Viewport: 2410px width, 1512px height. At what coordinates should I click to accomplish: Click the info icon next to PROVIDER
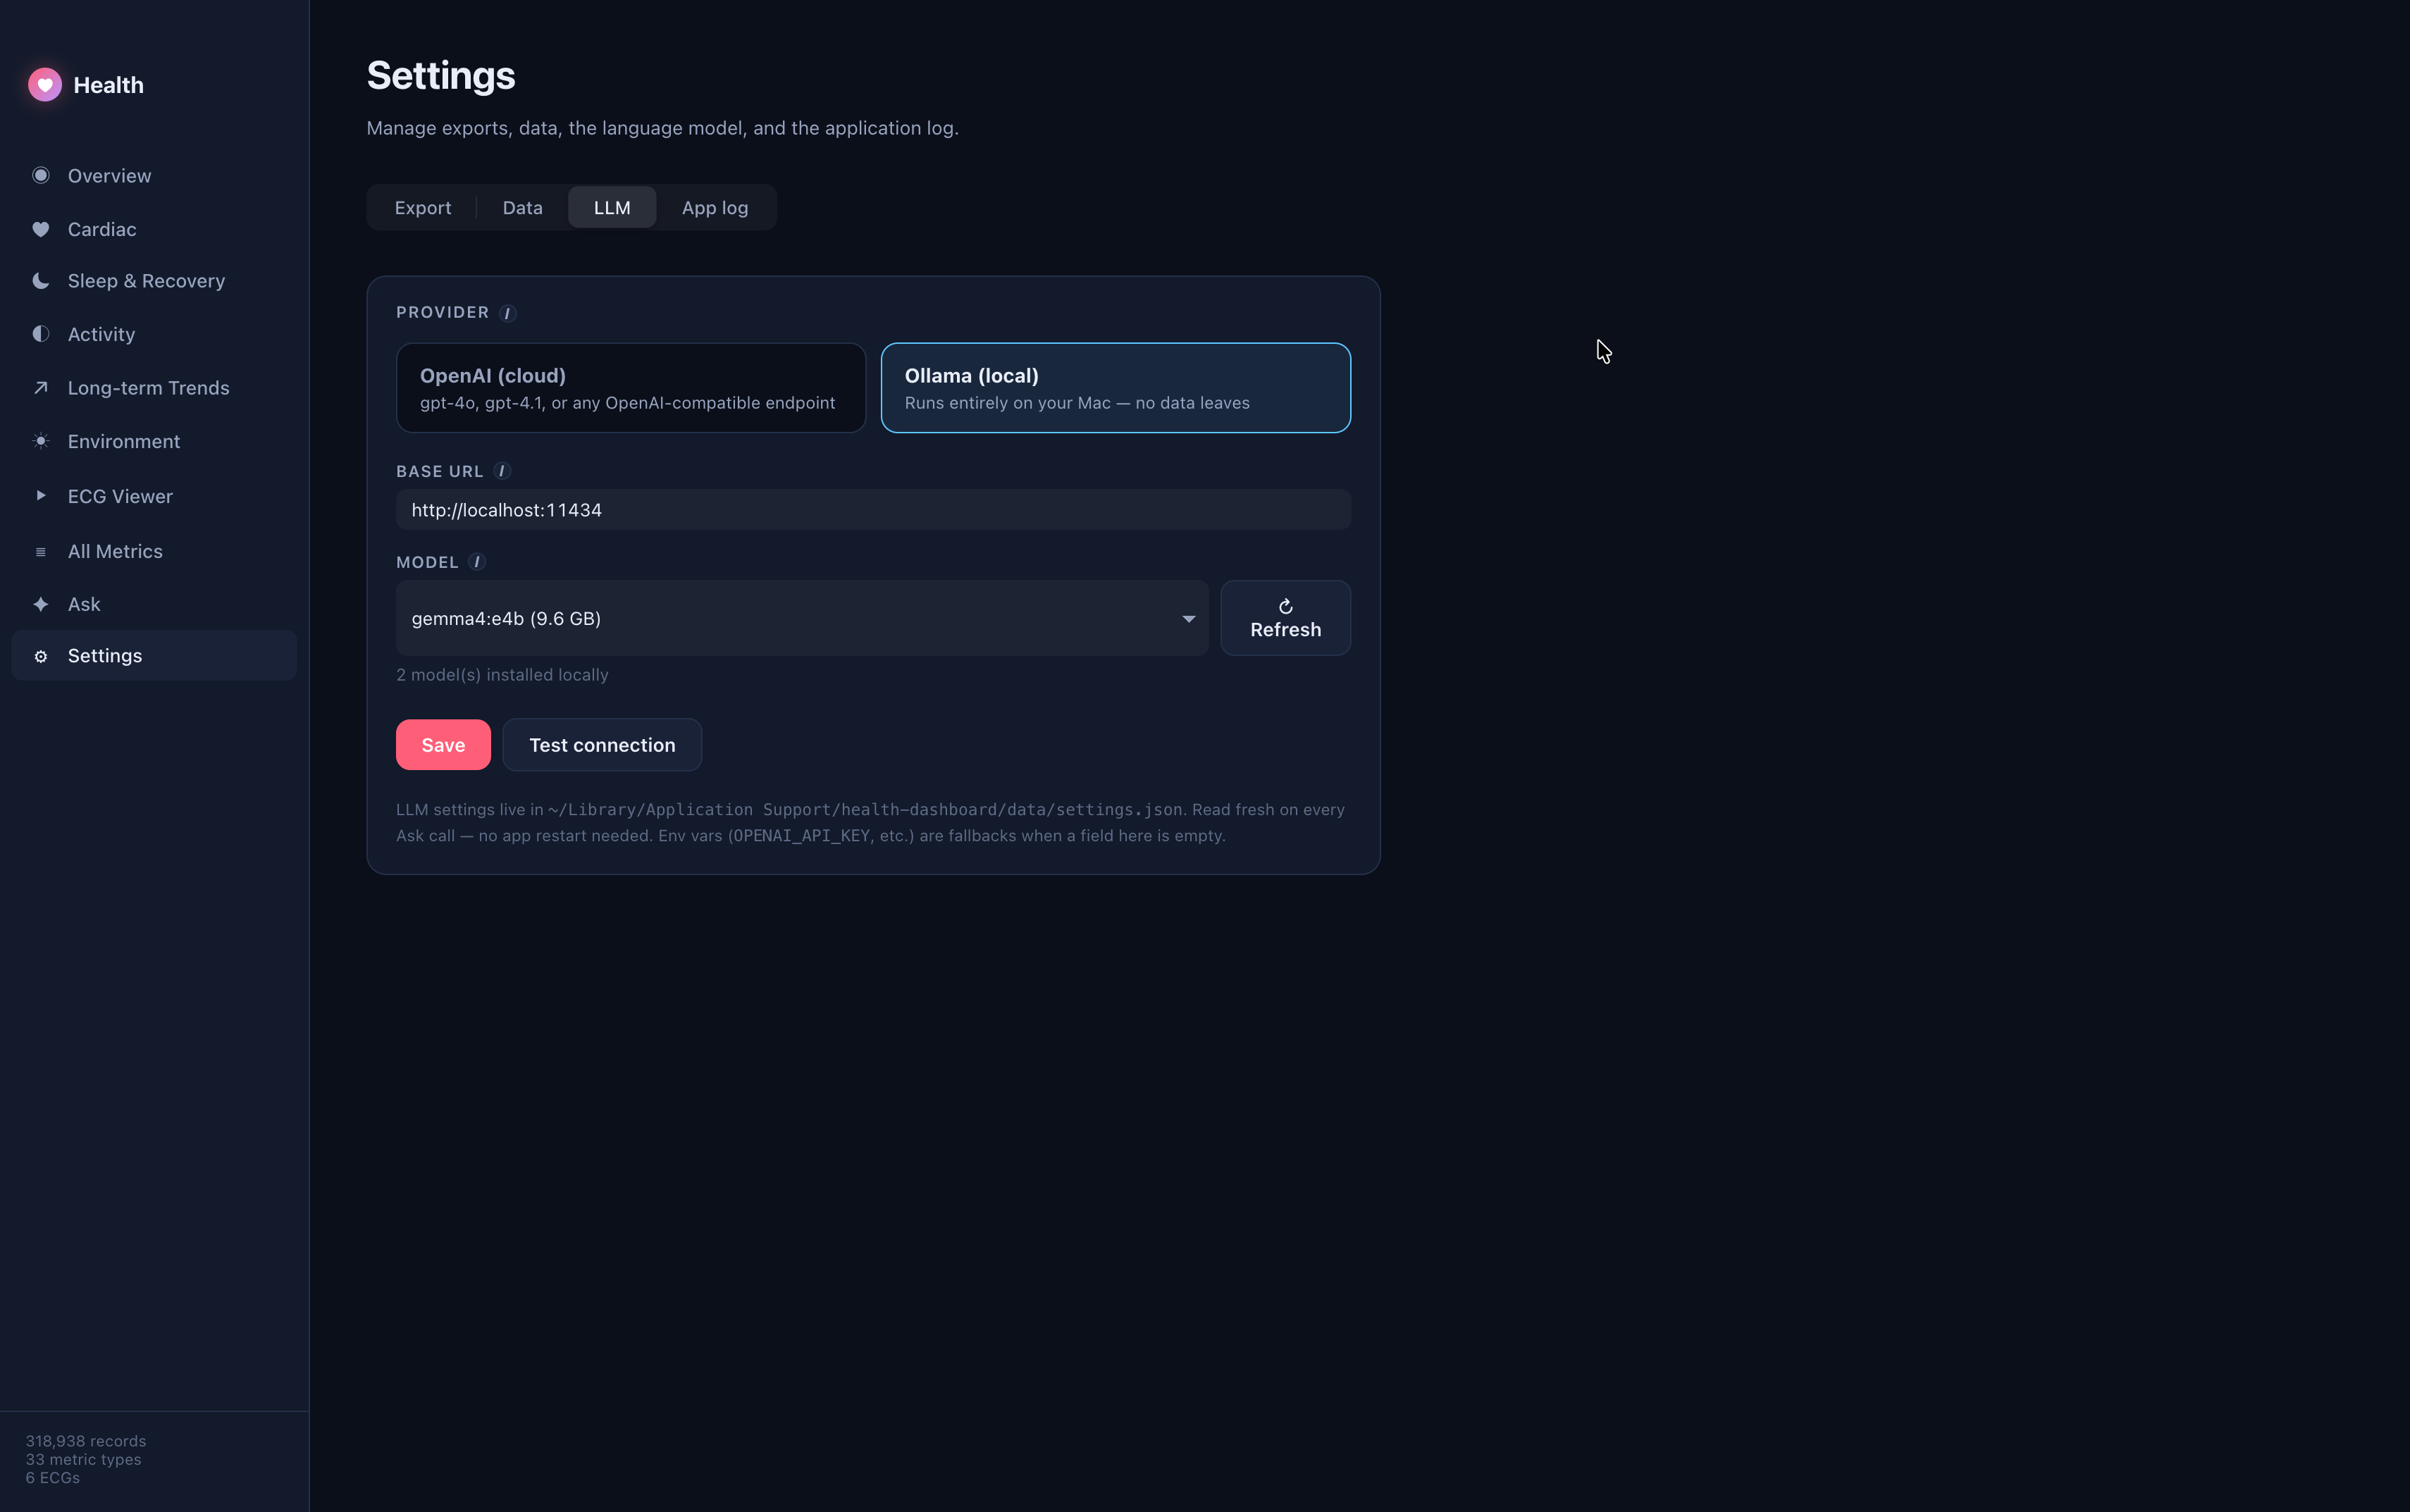coord(508,313)
